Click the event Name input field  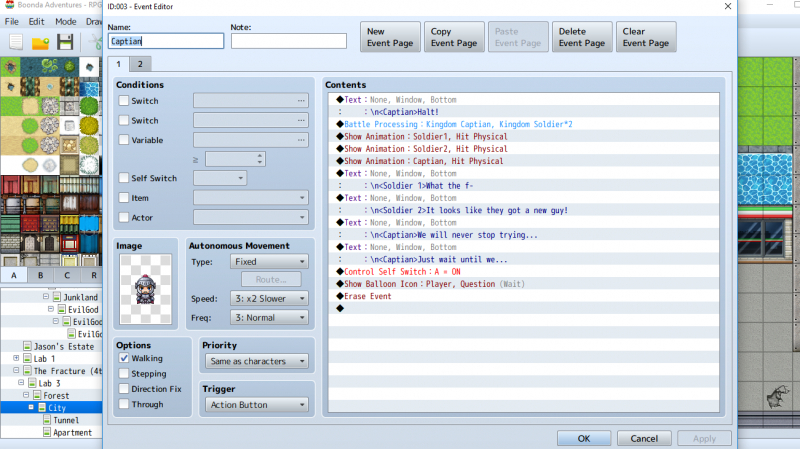point(166,41)
